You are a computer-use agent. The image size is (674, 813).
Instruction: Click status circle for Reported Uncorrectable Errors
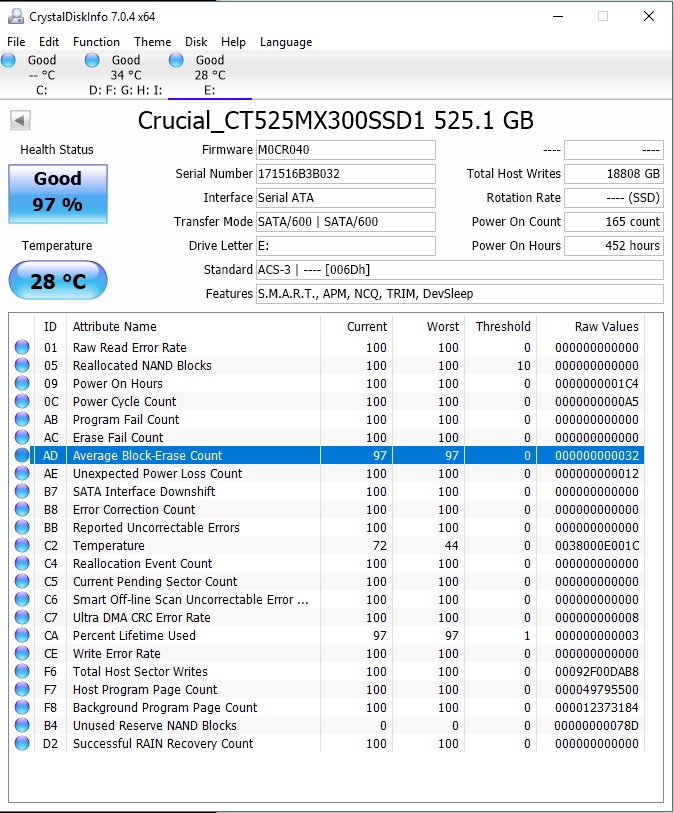pos(22,527)
